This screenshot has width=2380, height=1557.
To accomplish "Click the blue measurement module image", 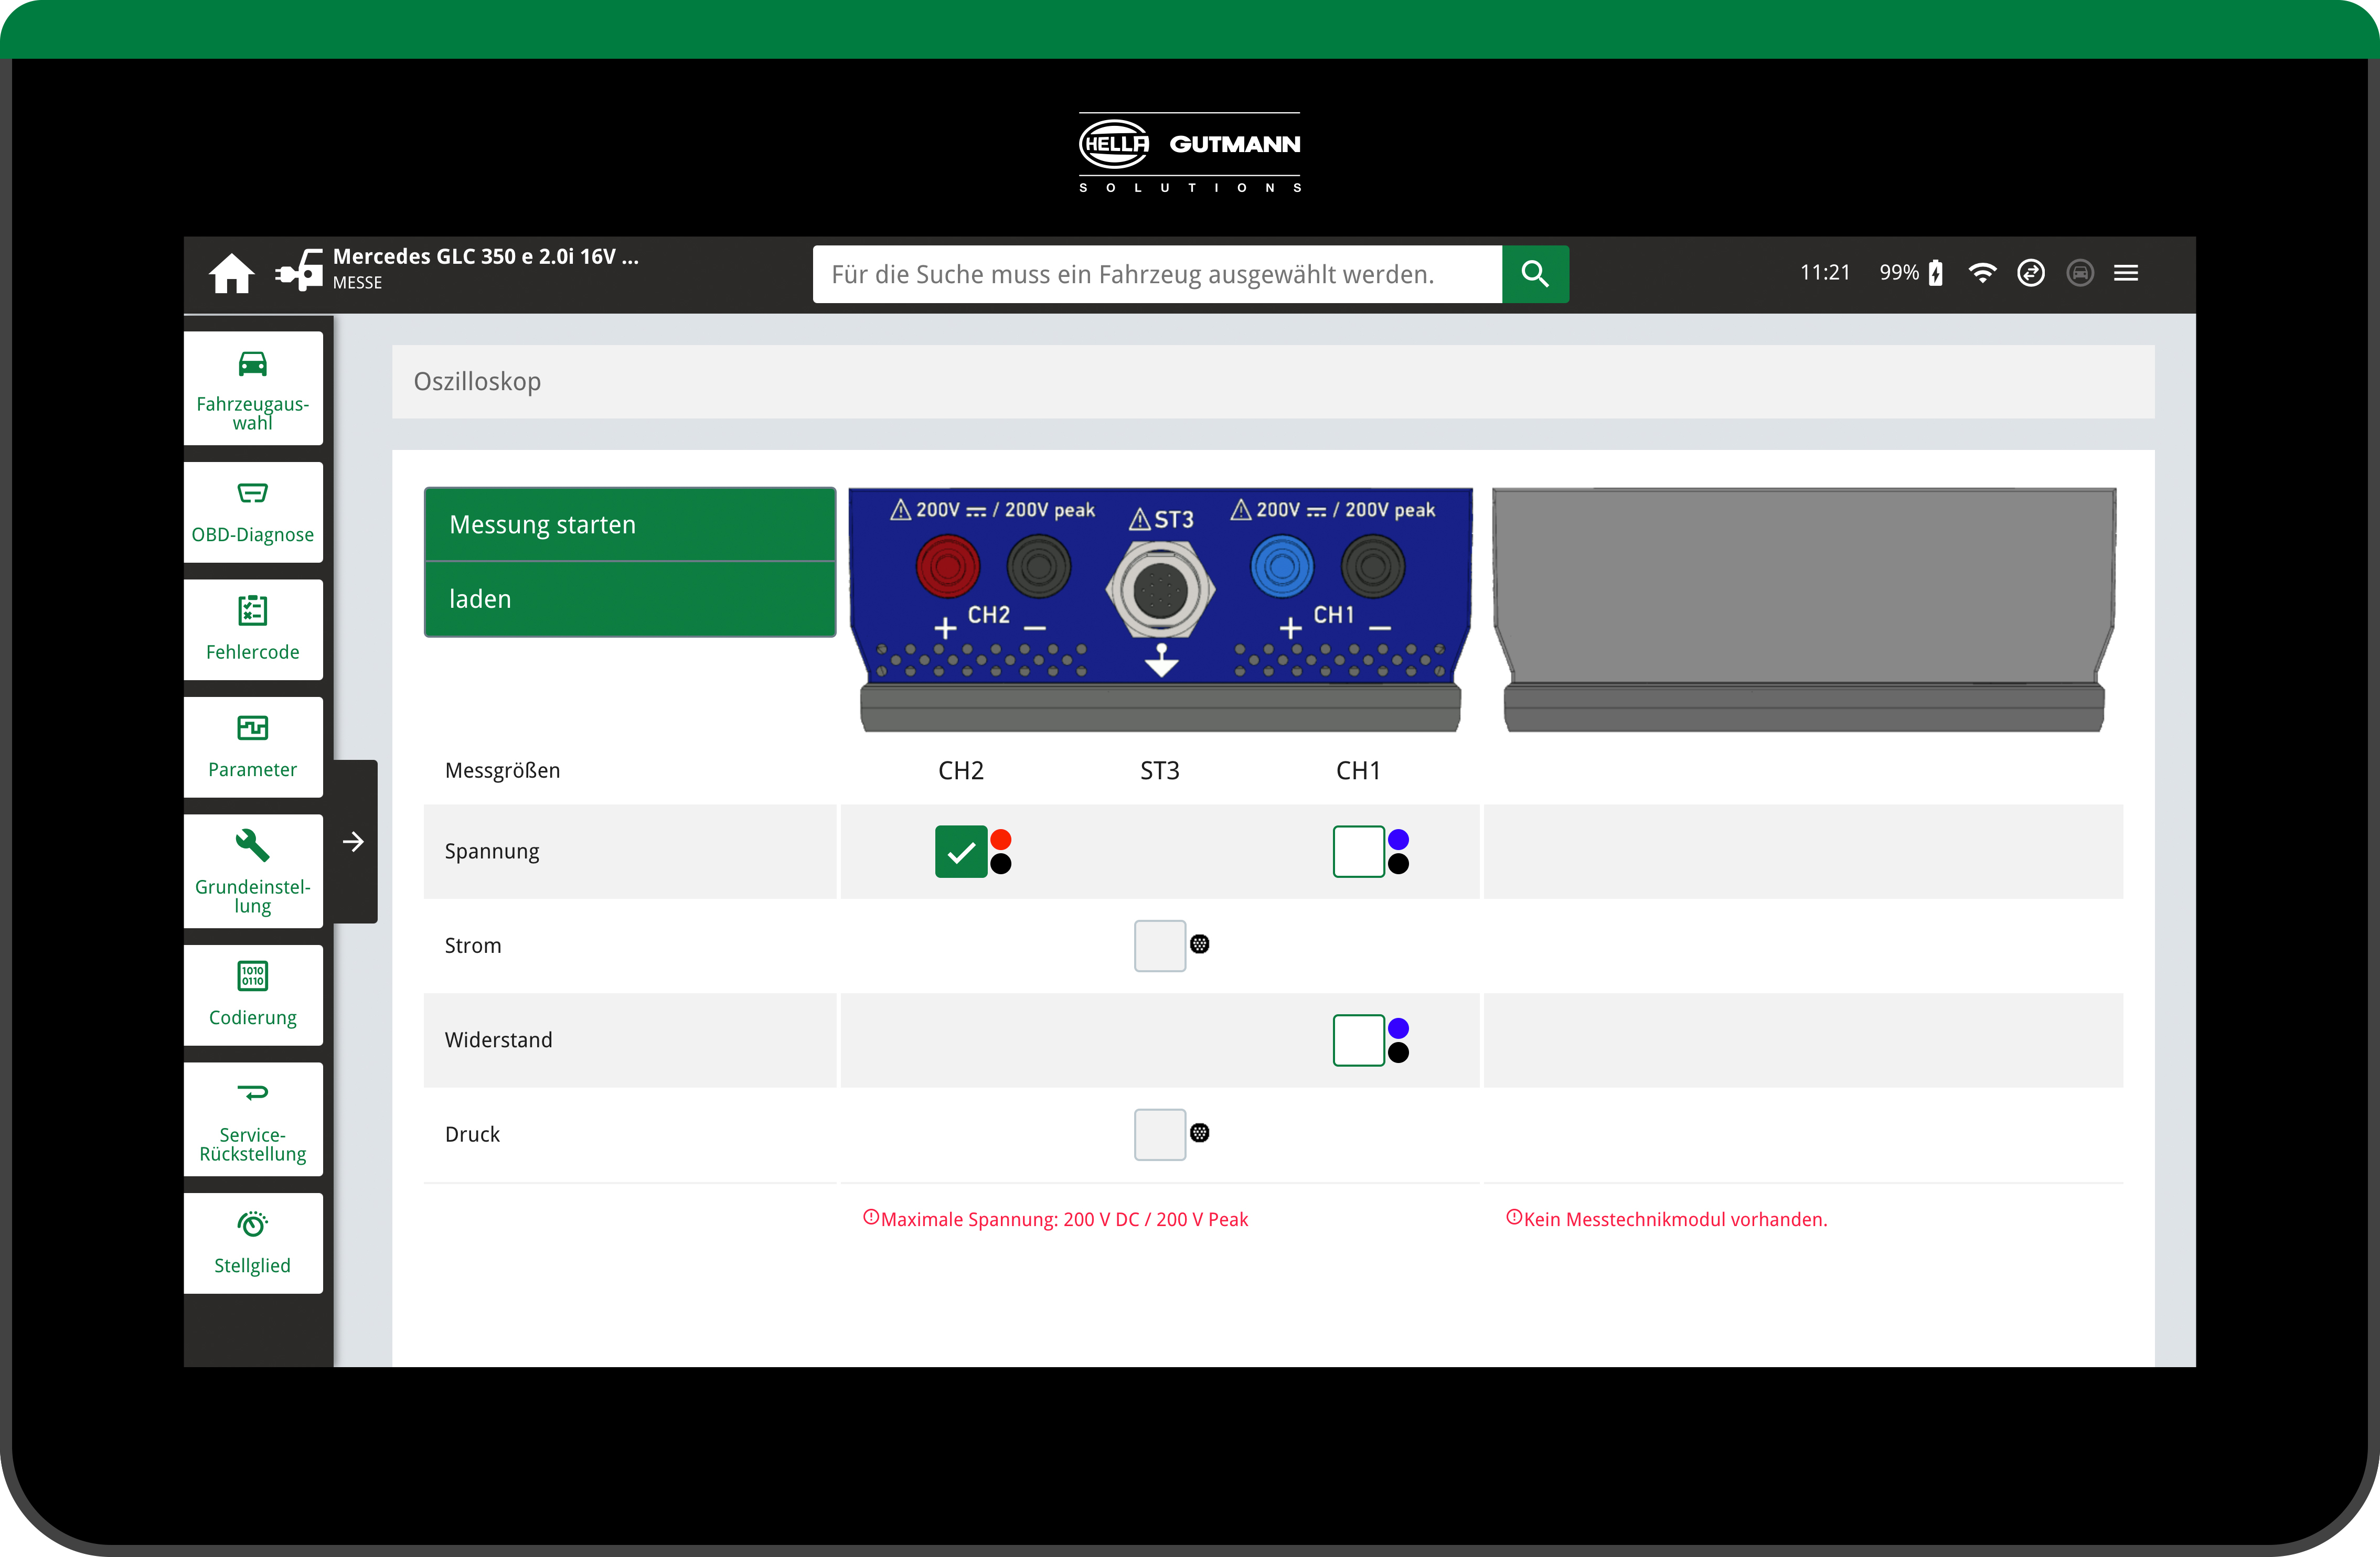I will (1160, 609).
